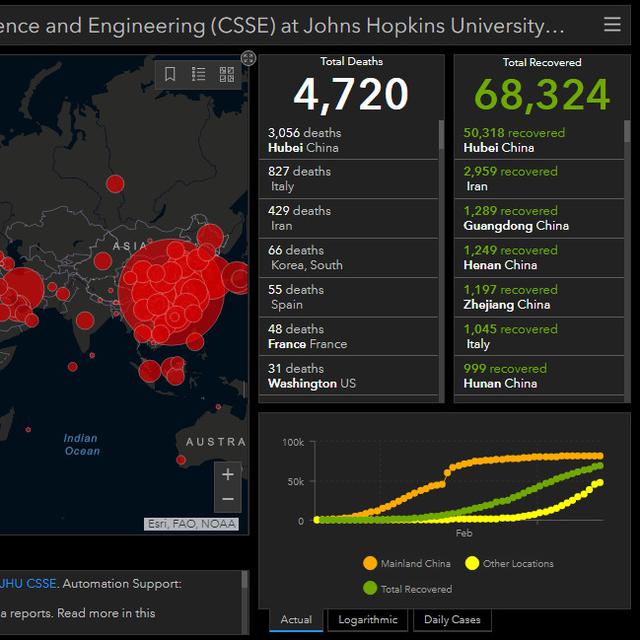Select the Guangdong China recovered row
The height and width of the screenshot is (640, 640).
(539, 218)
